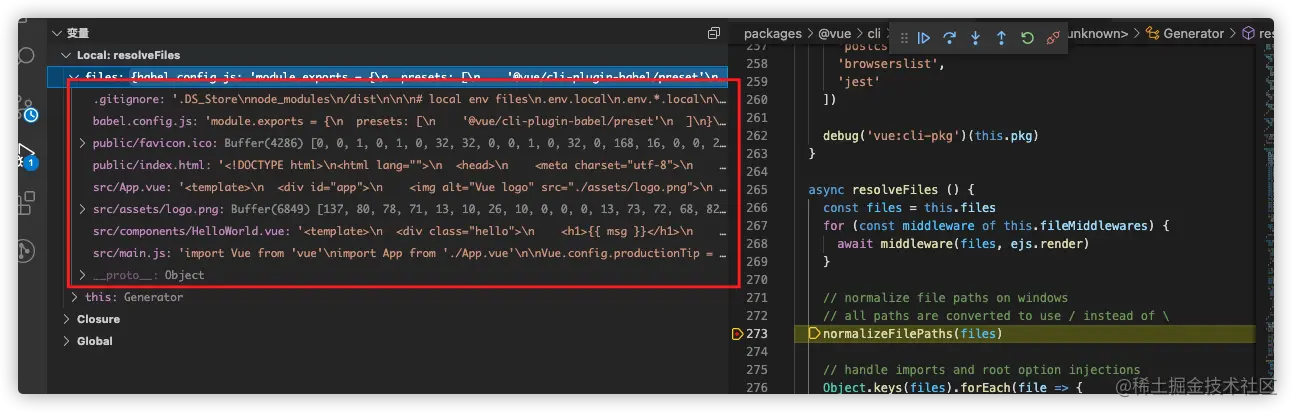Screen dimensions: 1292x412
Task: Expand the src/assets/logo.png Buffer entry
Action: [x=83, y=209]
